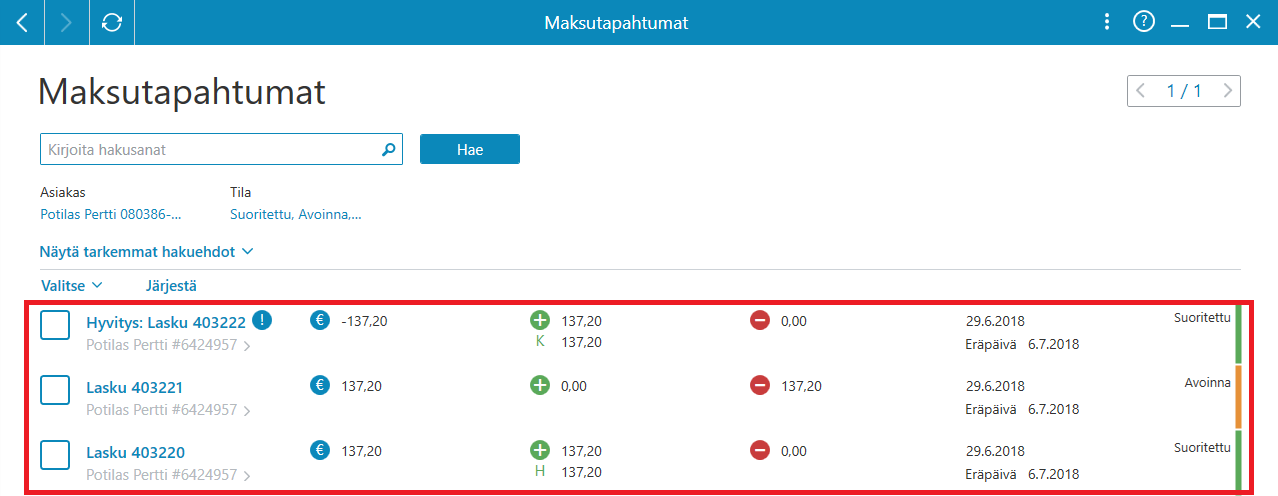Click the green plus icon in Lasku 403220 row

[x=540, y=451]
